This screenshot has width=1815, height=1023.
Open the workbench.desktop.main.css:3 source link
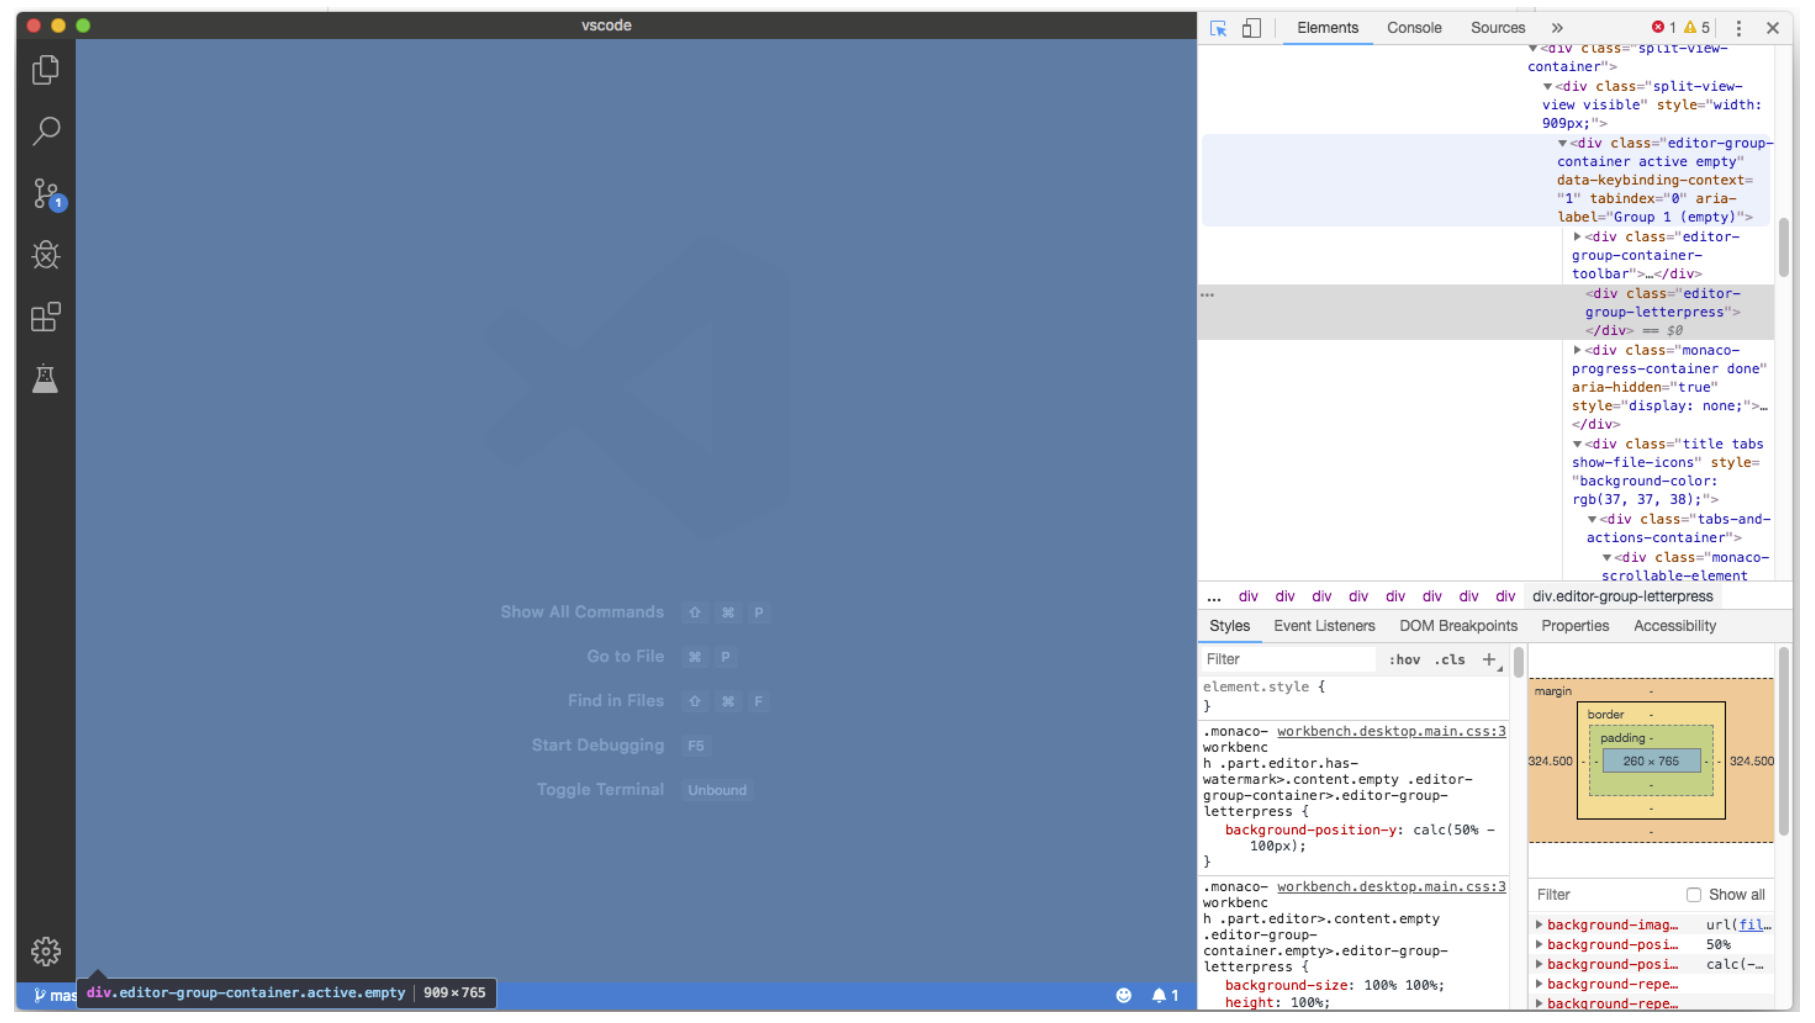click(x=1390, y=731)
